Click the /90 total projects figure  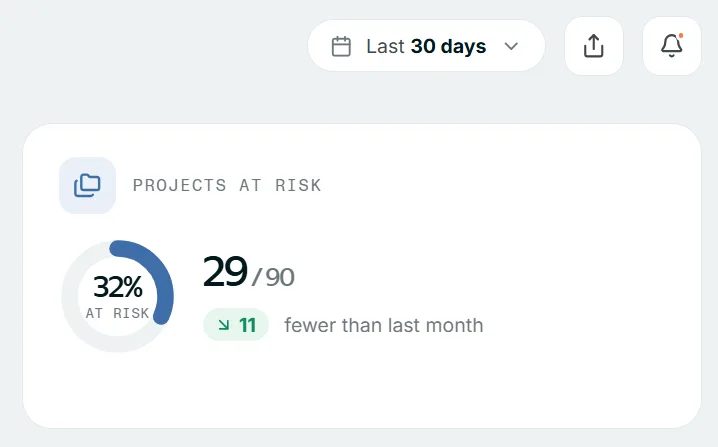[273, 277]
